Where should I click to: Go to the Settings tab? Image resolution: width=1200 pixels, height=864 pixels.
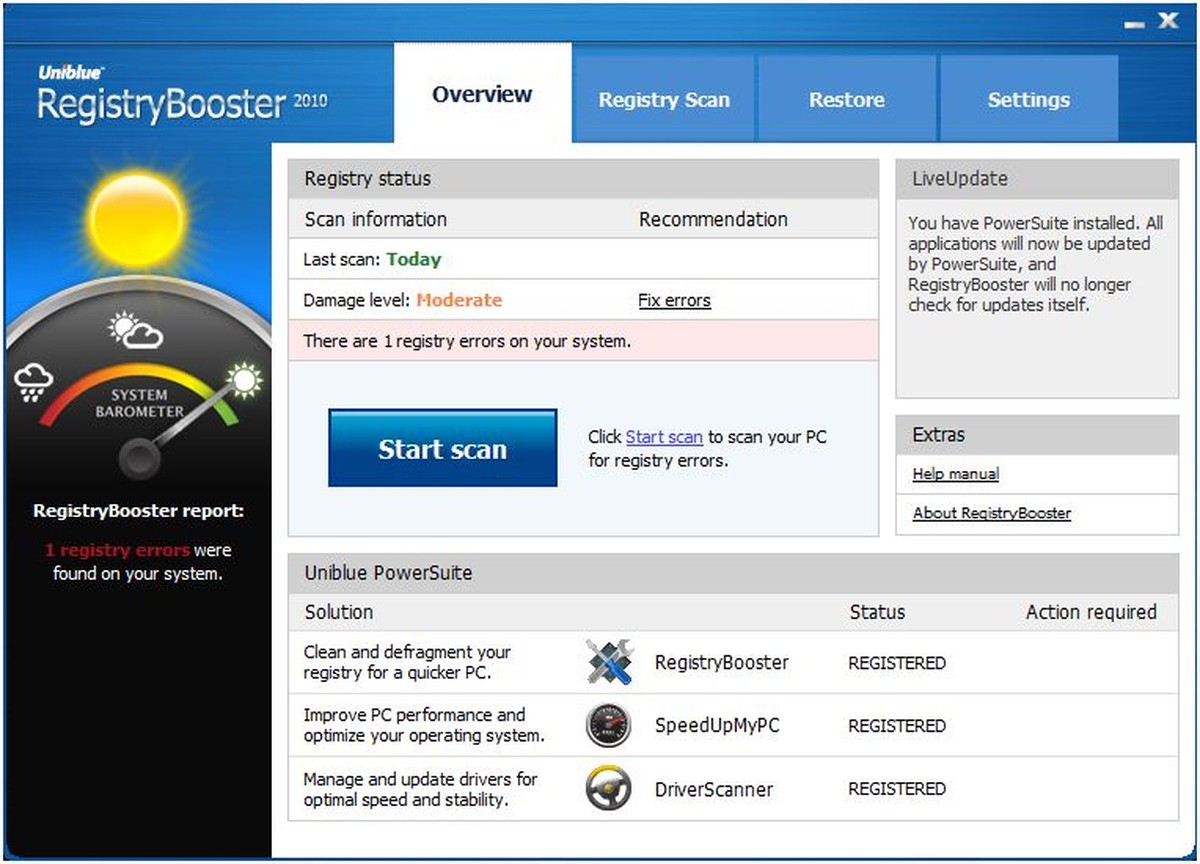(1028, 100)
